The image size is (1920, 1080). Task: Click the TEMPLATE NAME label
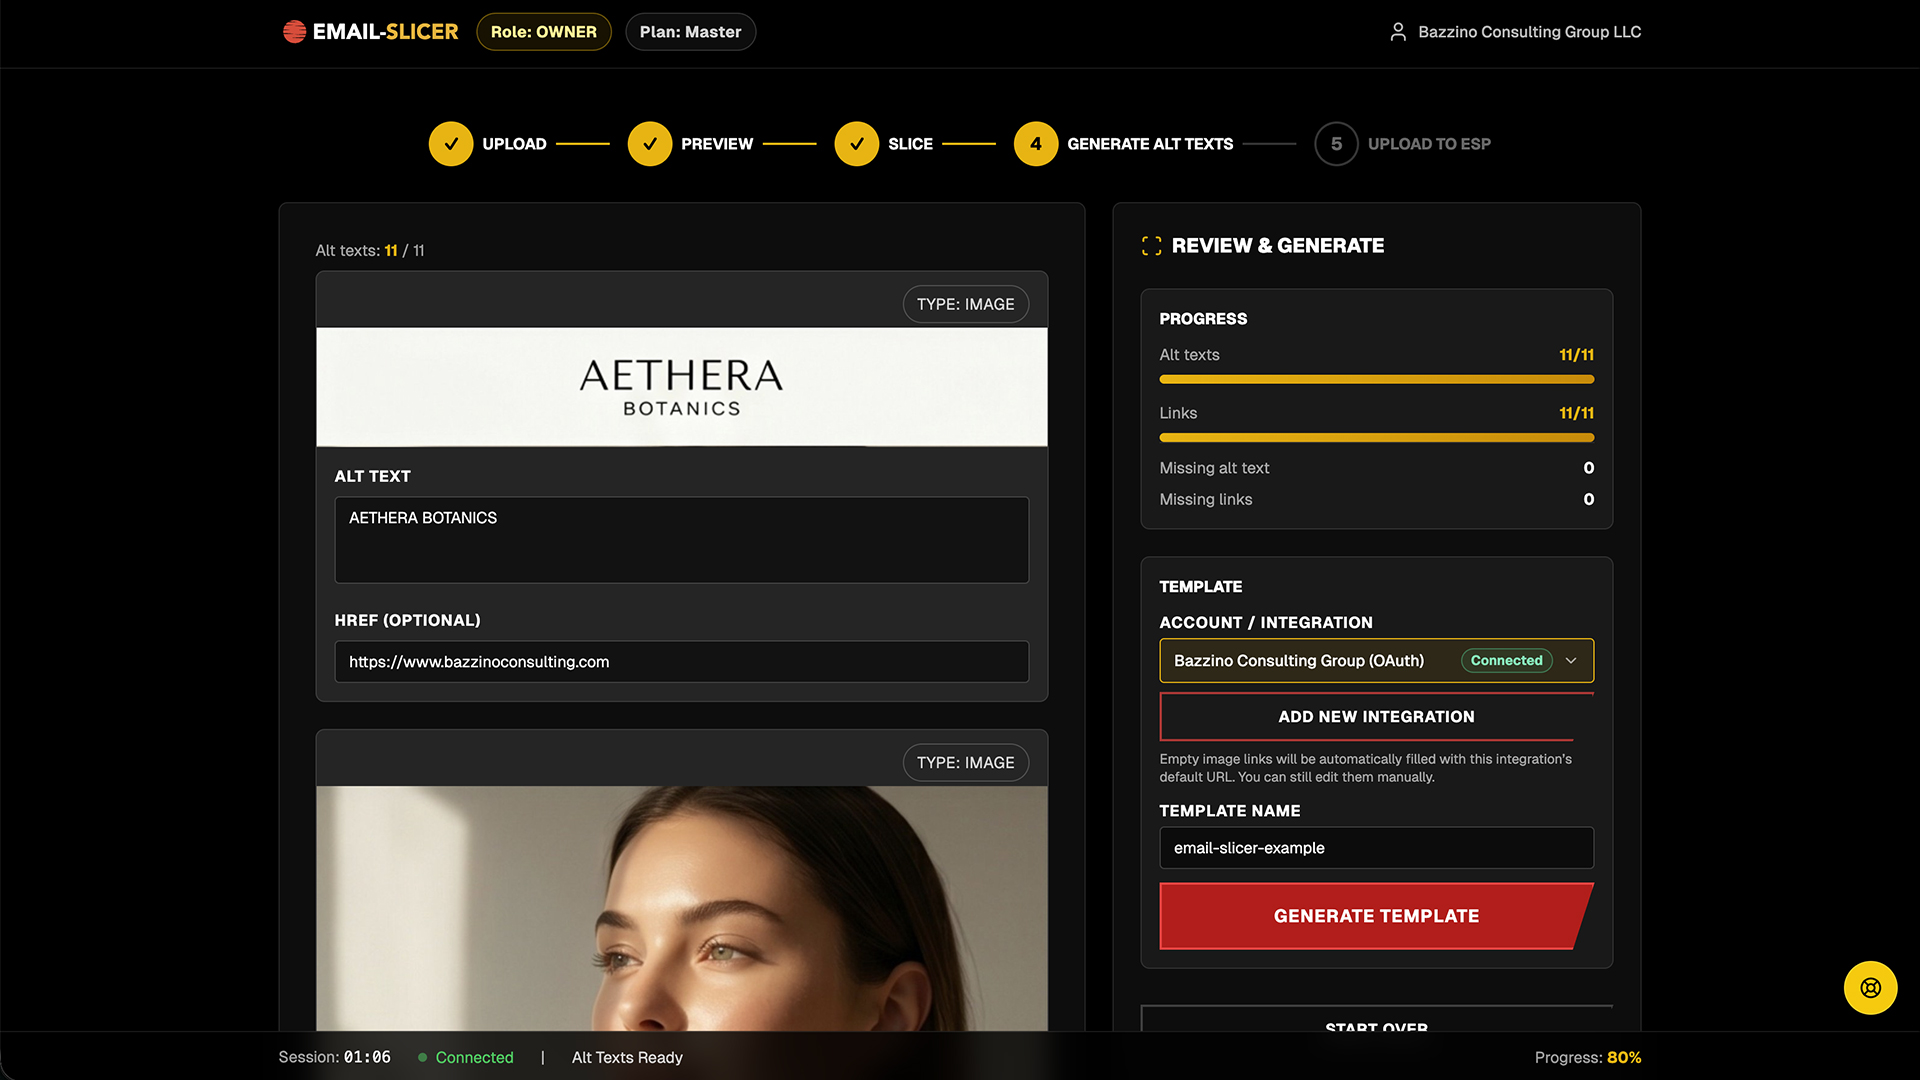pyautogui.click(x=1229, y=811)
